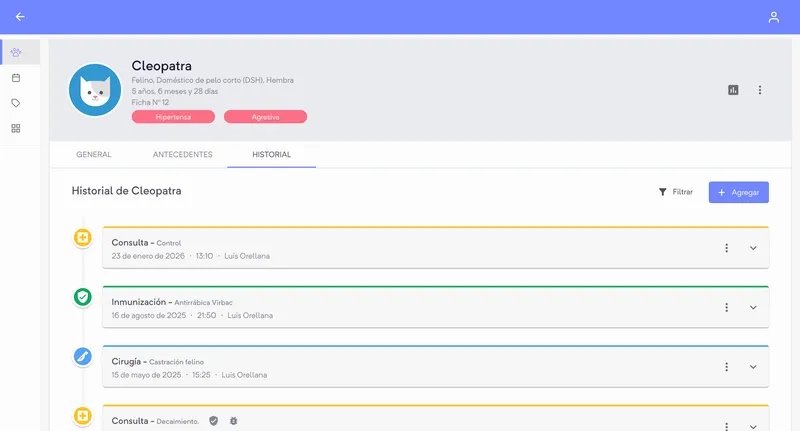Click the date 23 de enero de 2026
The width and height of the screenshot is (800, 431).
[x=148, y=256]
